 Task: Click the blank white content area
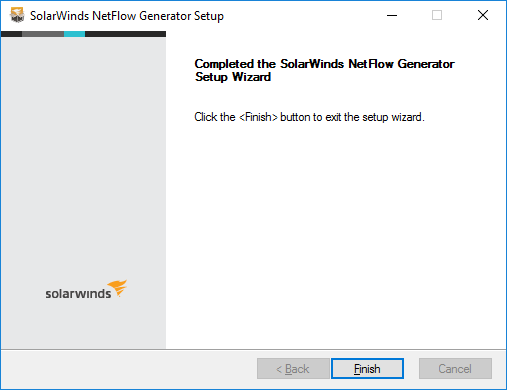point(336,233)
